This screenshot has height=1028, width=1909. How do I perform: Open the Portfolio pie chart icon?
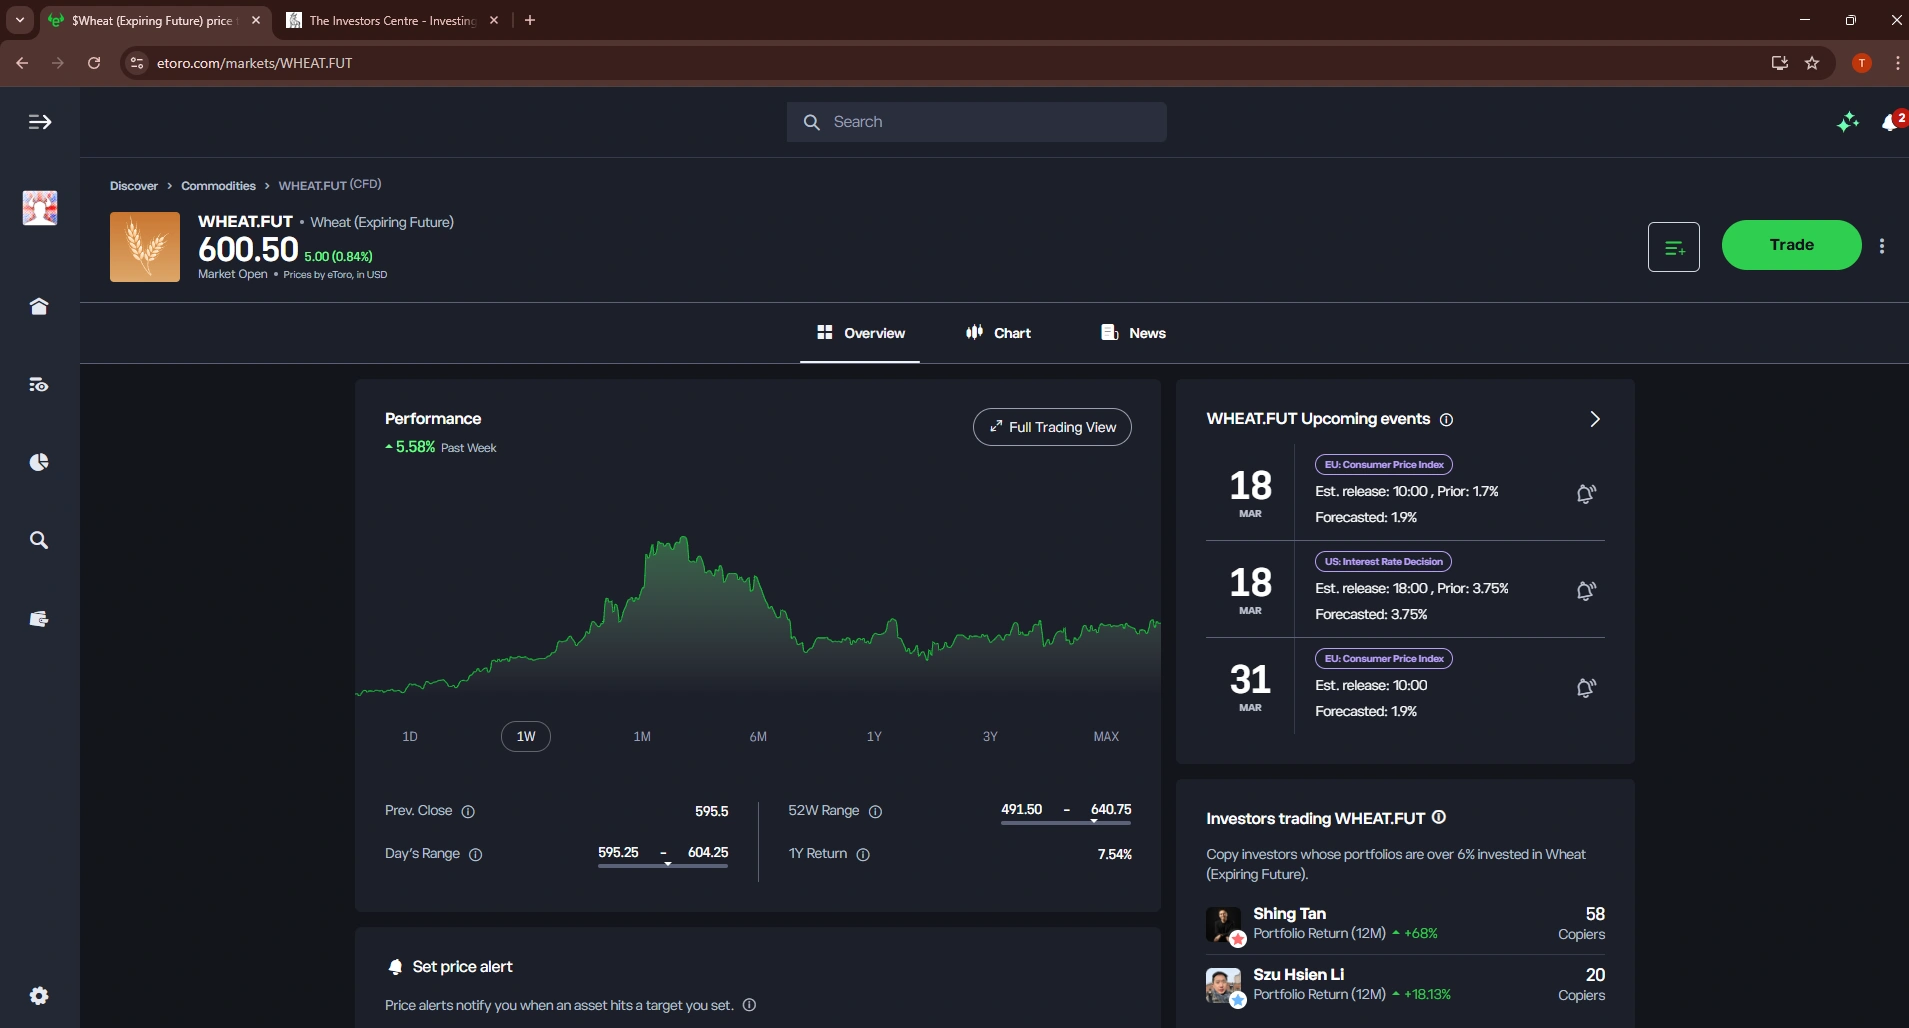pyautogui.click(x=39, y=462)
